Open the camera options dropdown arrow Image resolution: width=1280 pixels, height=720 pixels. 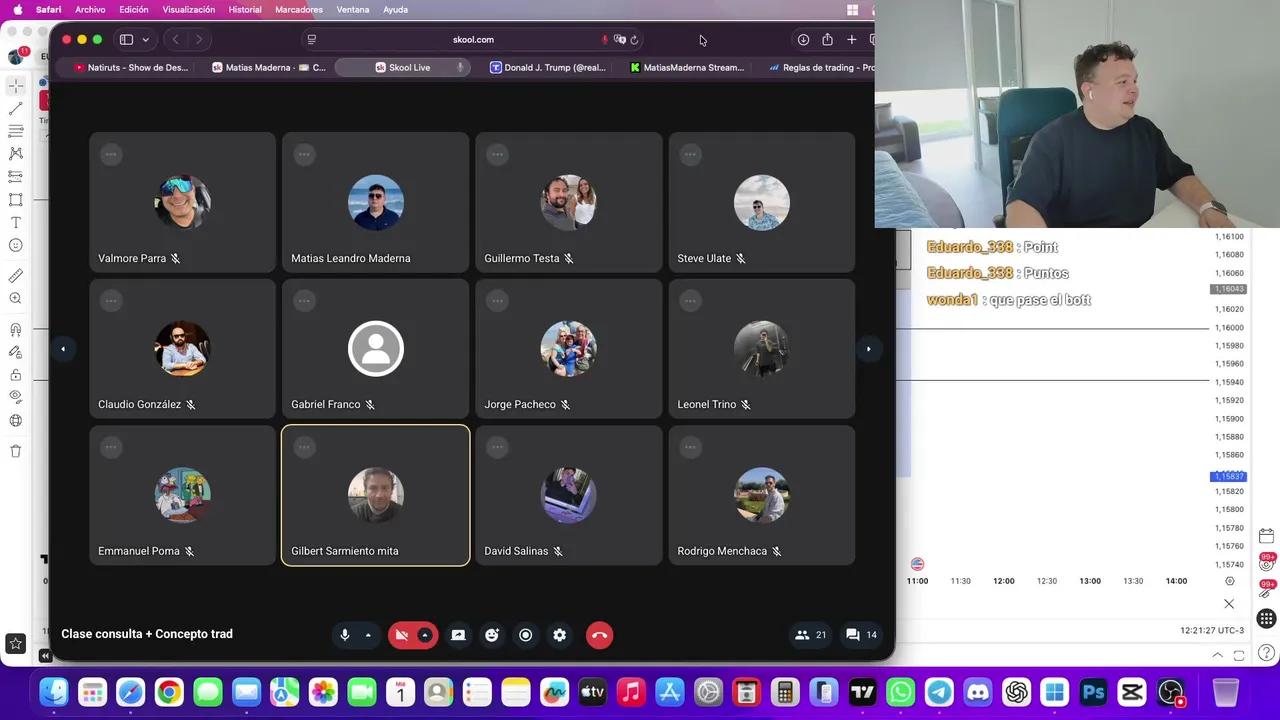pyautogui.click(x=426, y=635)
